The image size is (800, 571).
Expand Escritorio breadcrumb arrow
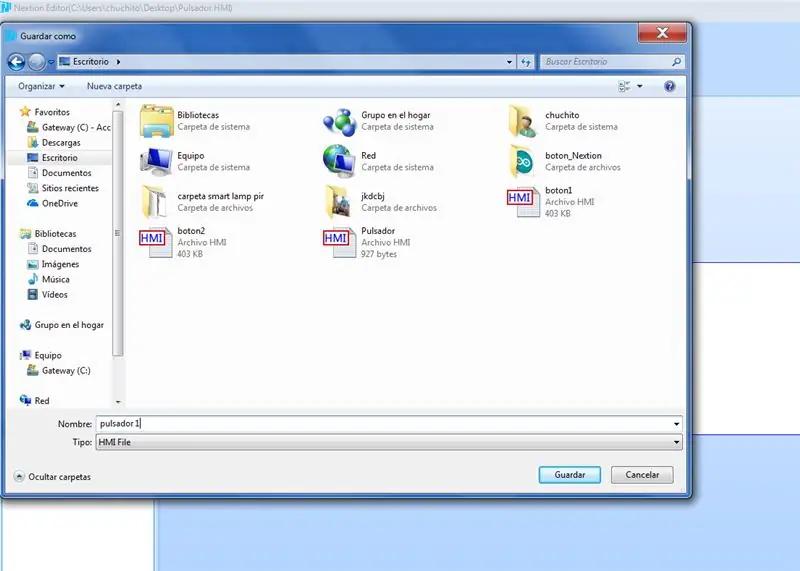(x=118, y=62)
